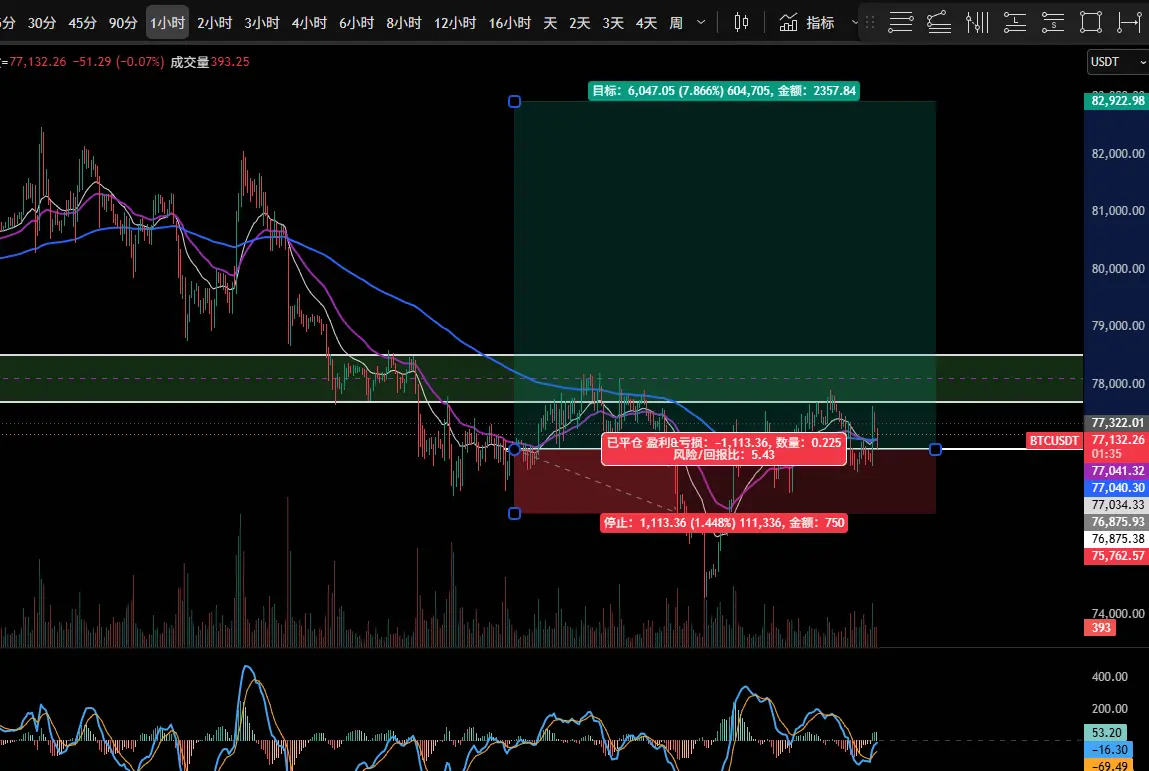Click the purple 77,041.32 moving average tag
1149x771 pixels.
(x=1117, y=471)
